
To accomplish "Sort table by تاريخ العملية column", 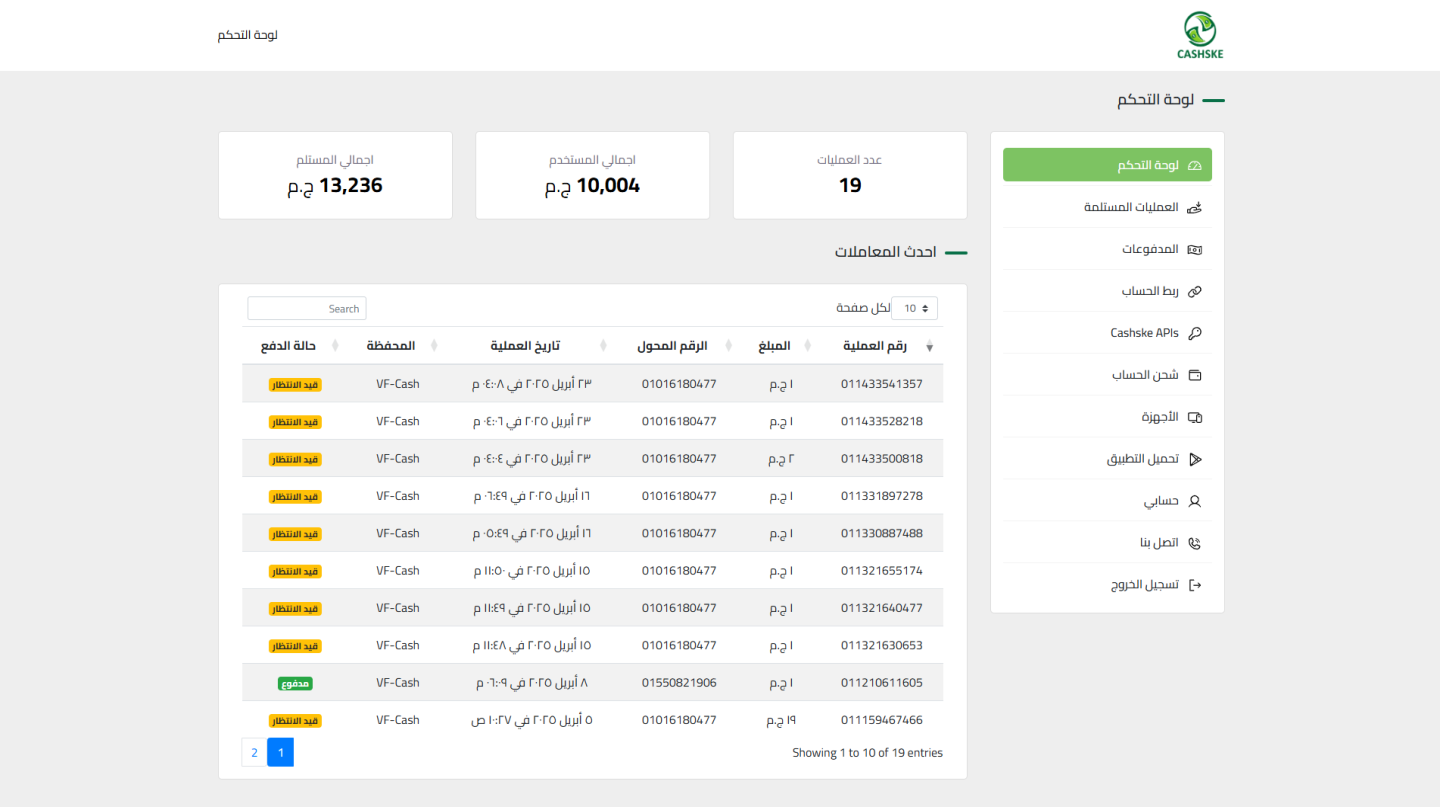I will 525,346.
